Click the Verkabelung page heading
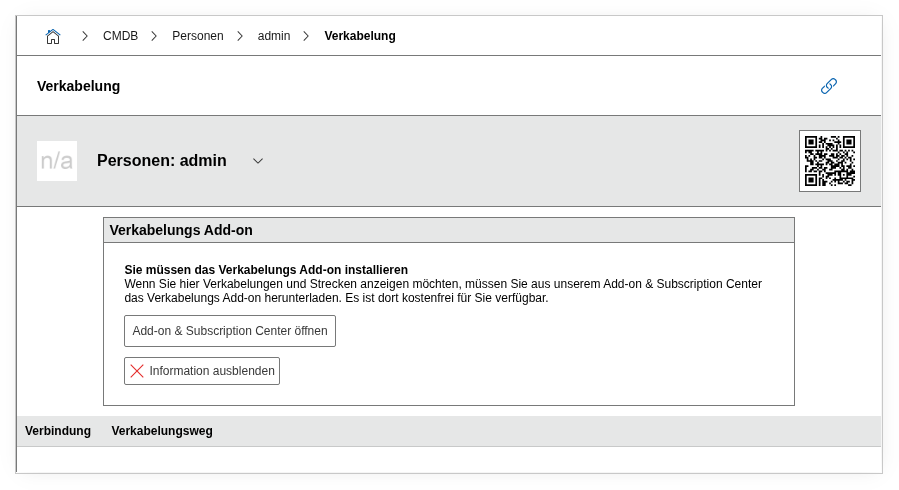 [78, 86]
